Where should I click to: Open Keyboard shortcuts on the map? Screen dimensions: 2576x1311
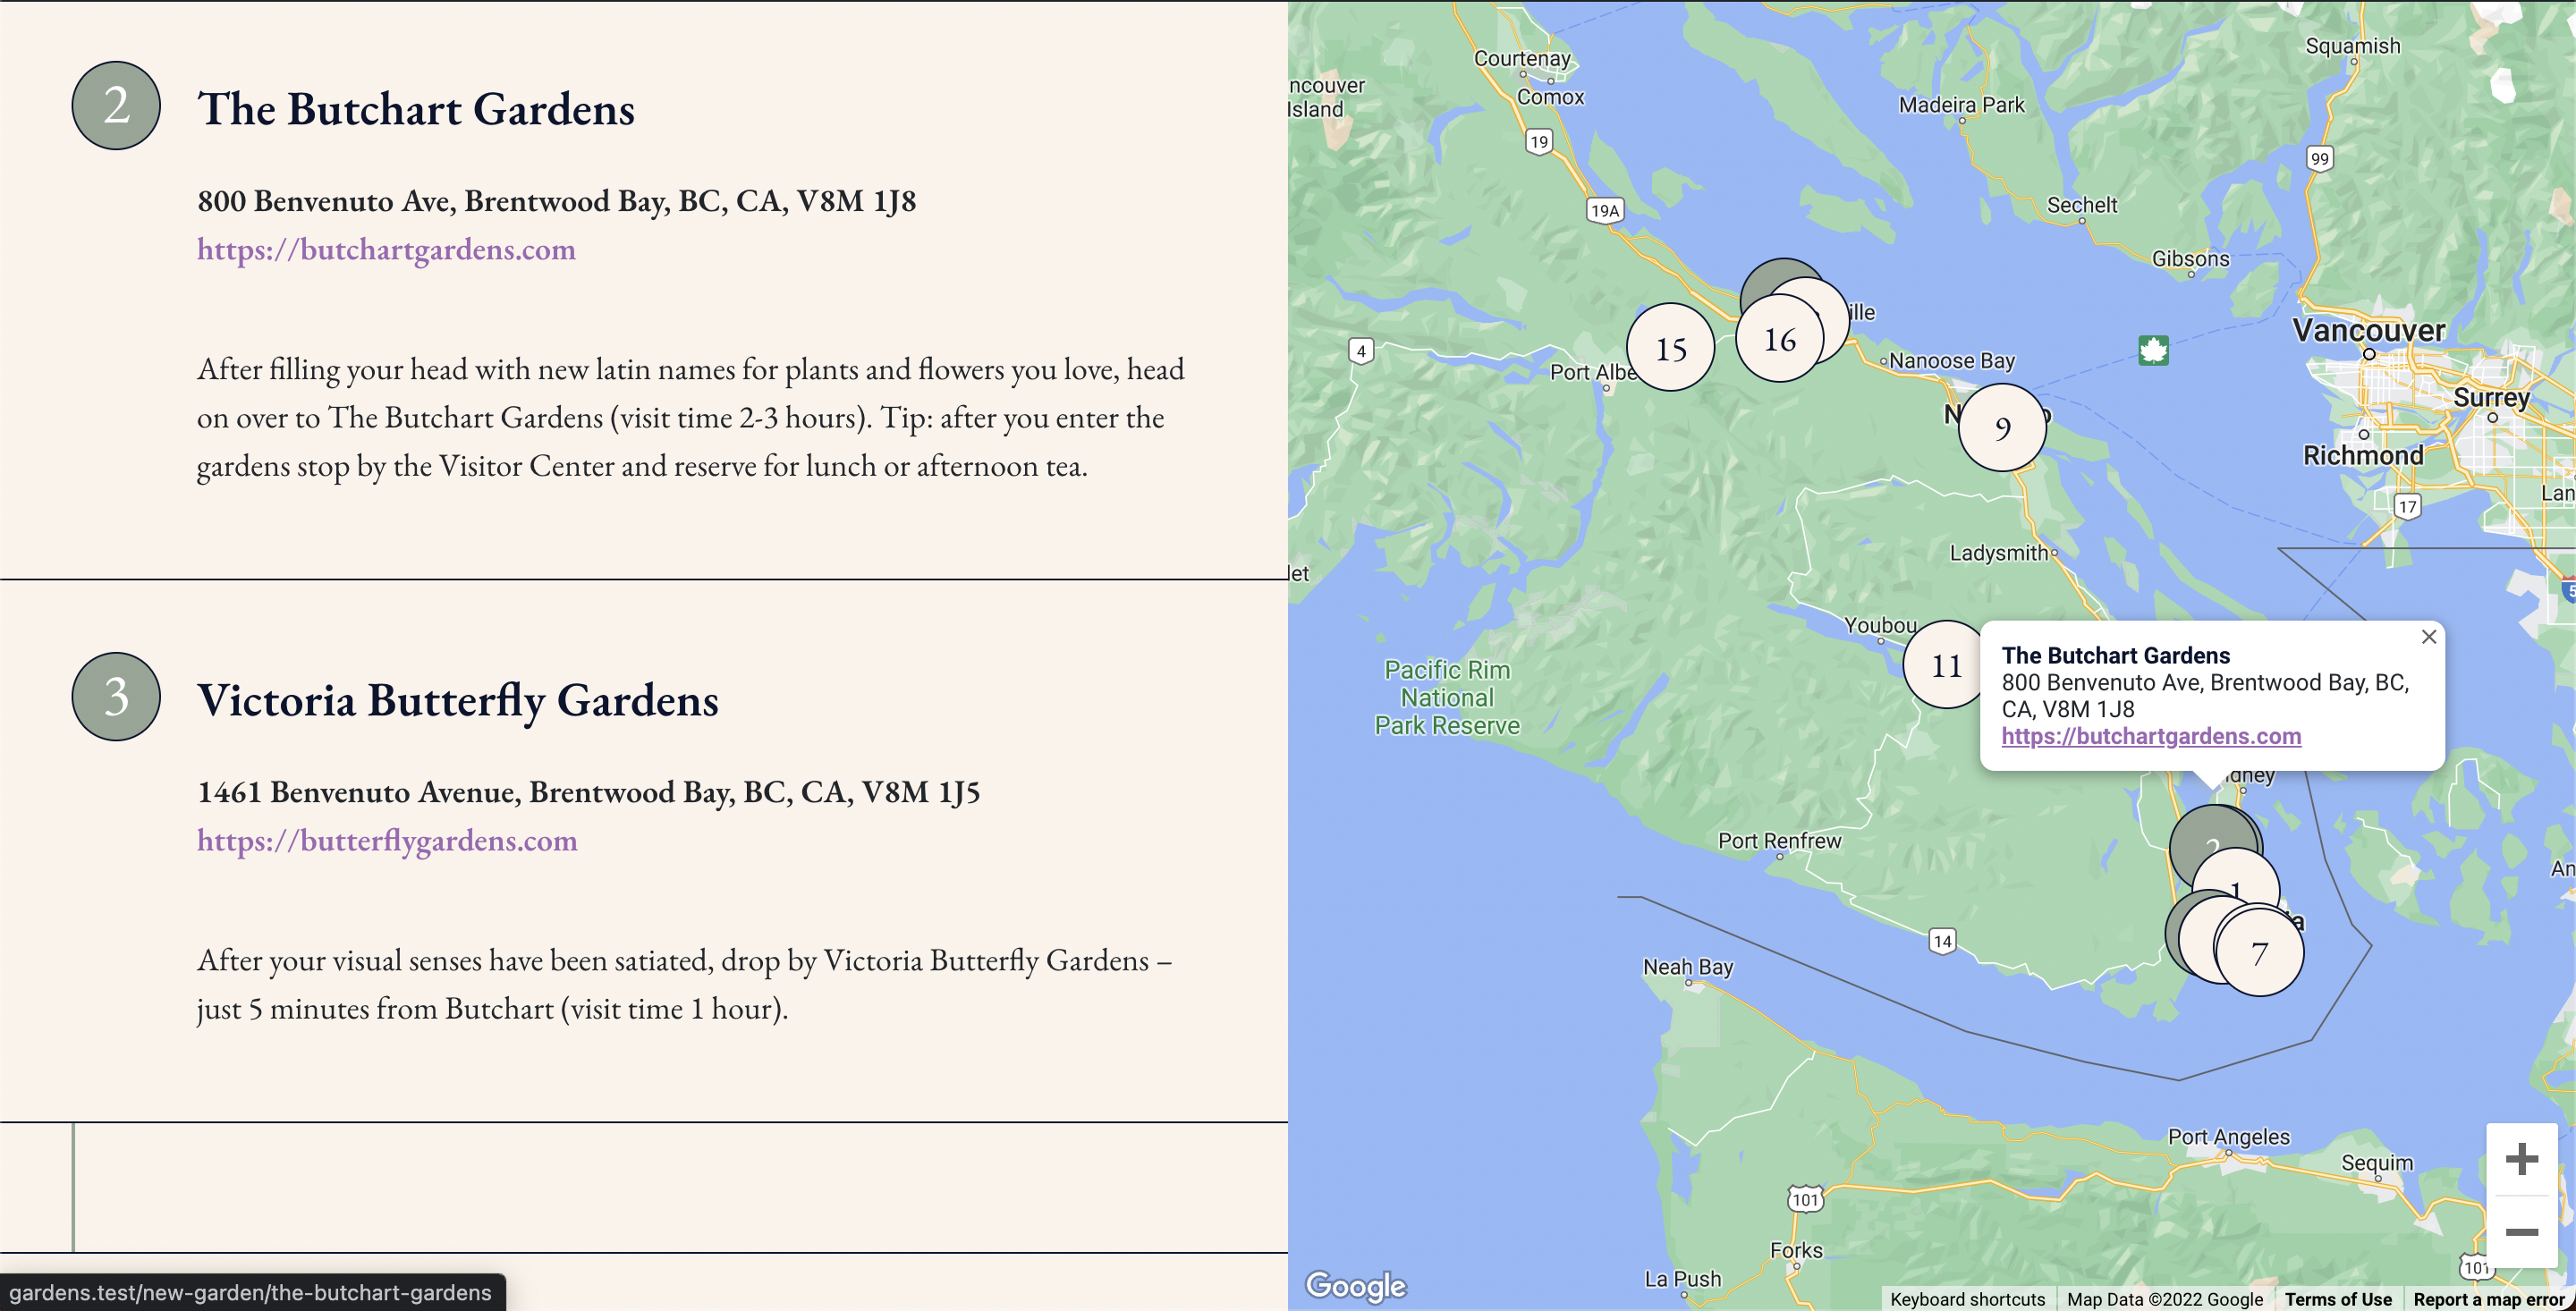coord(1967,1299)
